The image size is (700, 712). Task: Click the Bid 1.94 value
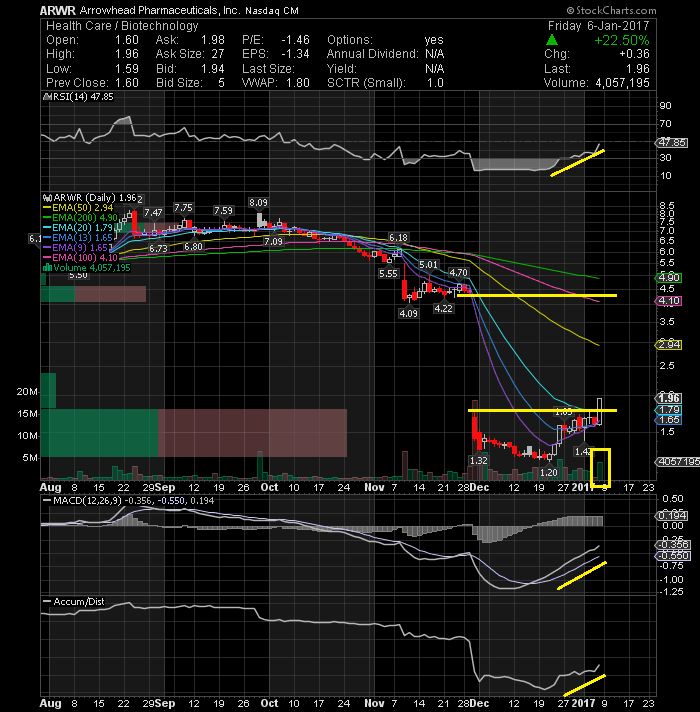[x=212, y=69]
